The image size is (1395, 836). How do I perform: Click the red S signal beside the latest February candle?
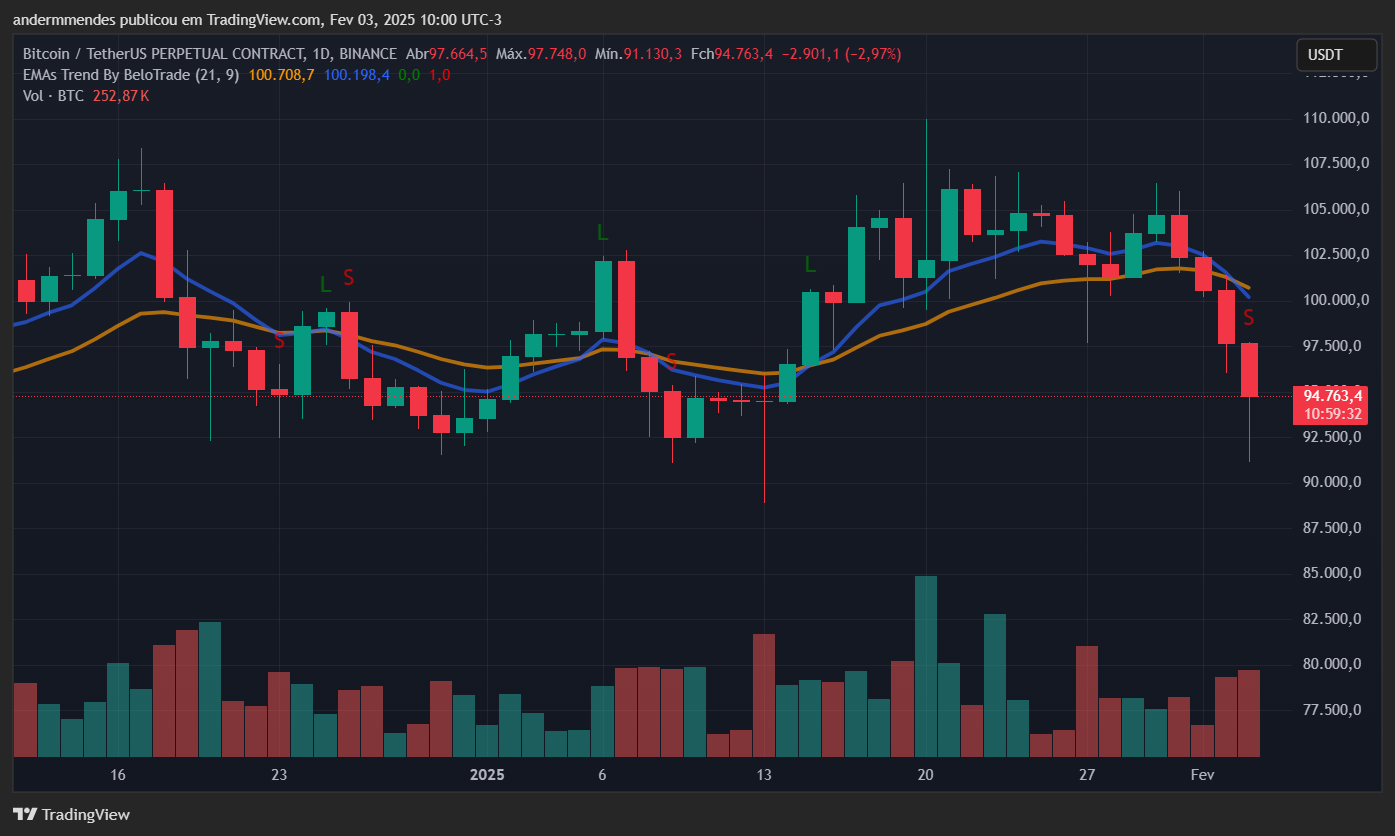[x=1249, y=318]
